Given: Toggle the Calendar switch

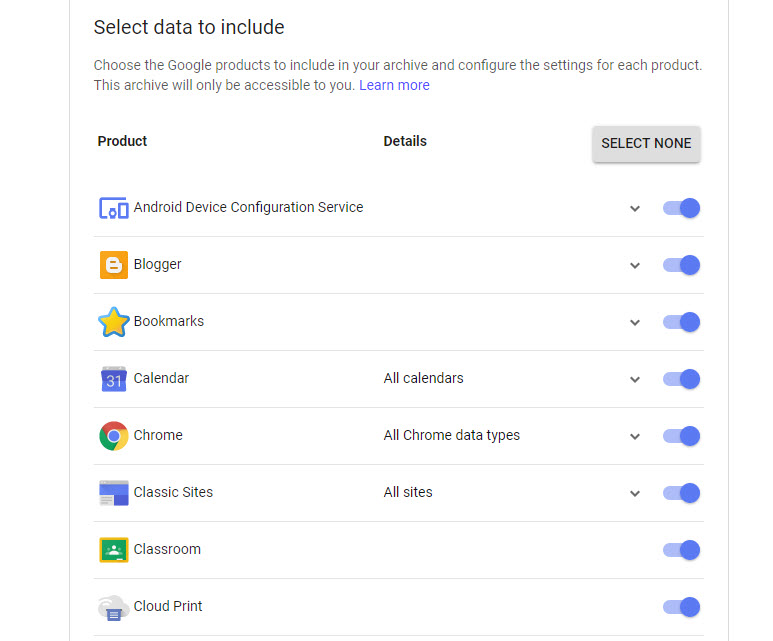Looking at the screenshot, I should (x=681, y=379).
